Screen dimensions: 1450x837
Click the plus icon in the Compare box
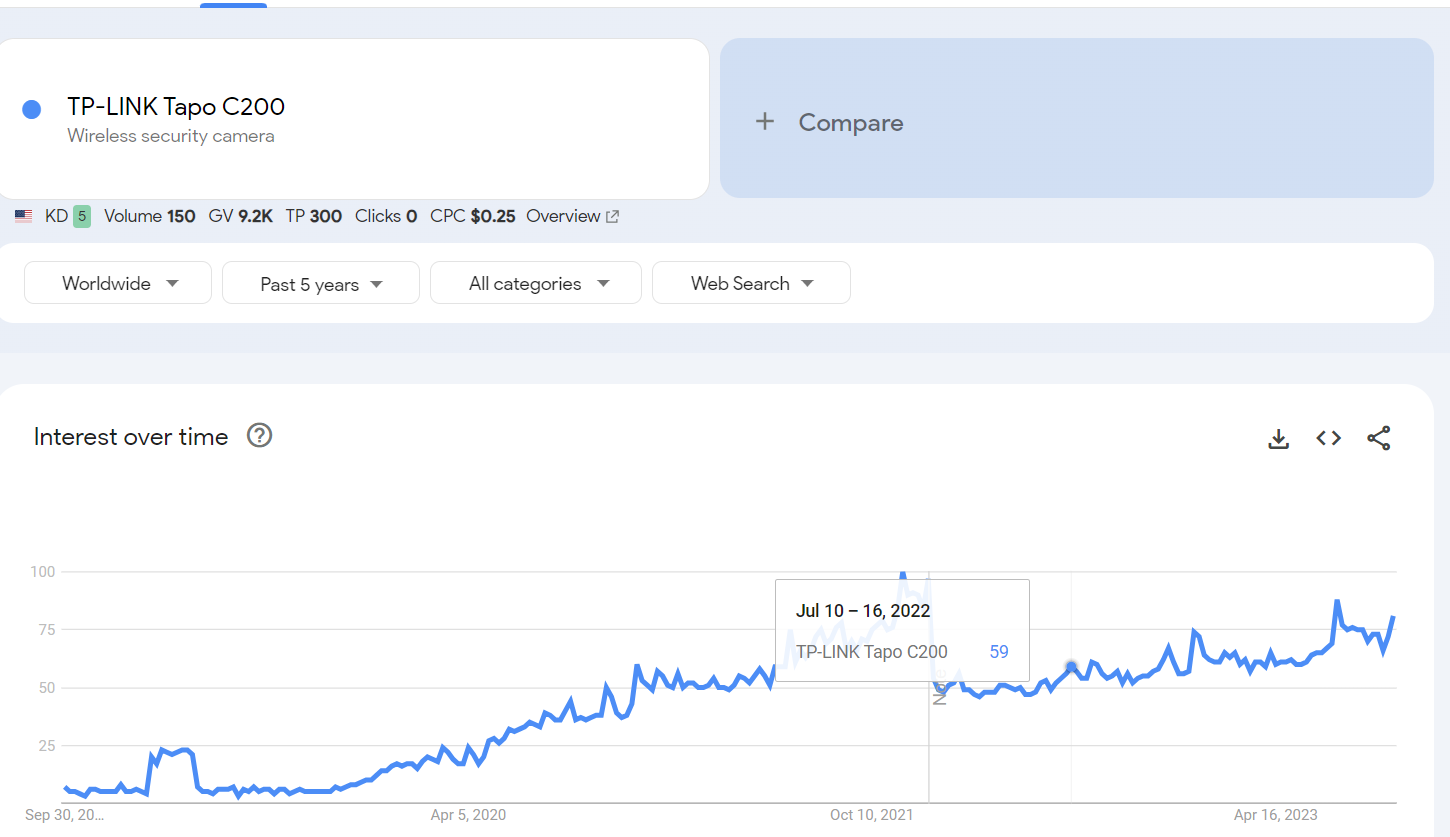pos(765,122)
